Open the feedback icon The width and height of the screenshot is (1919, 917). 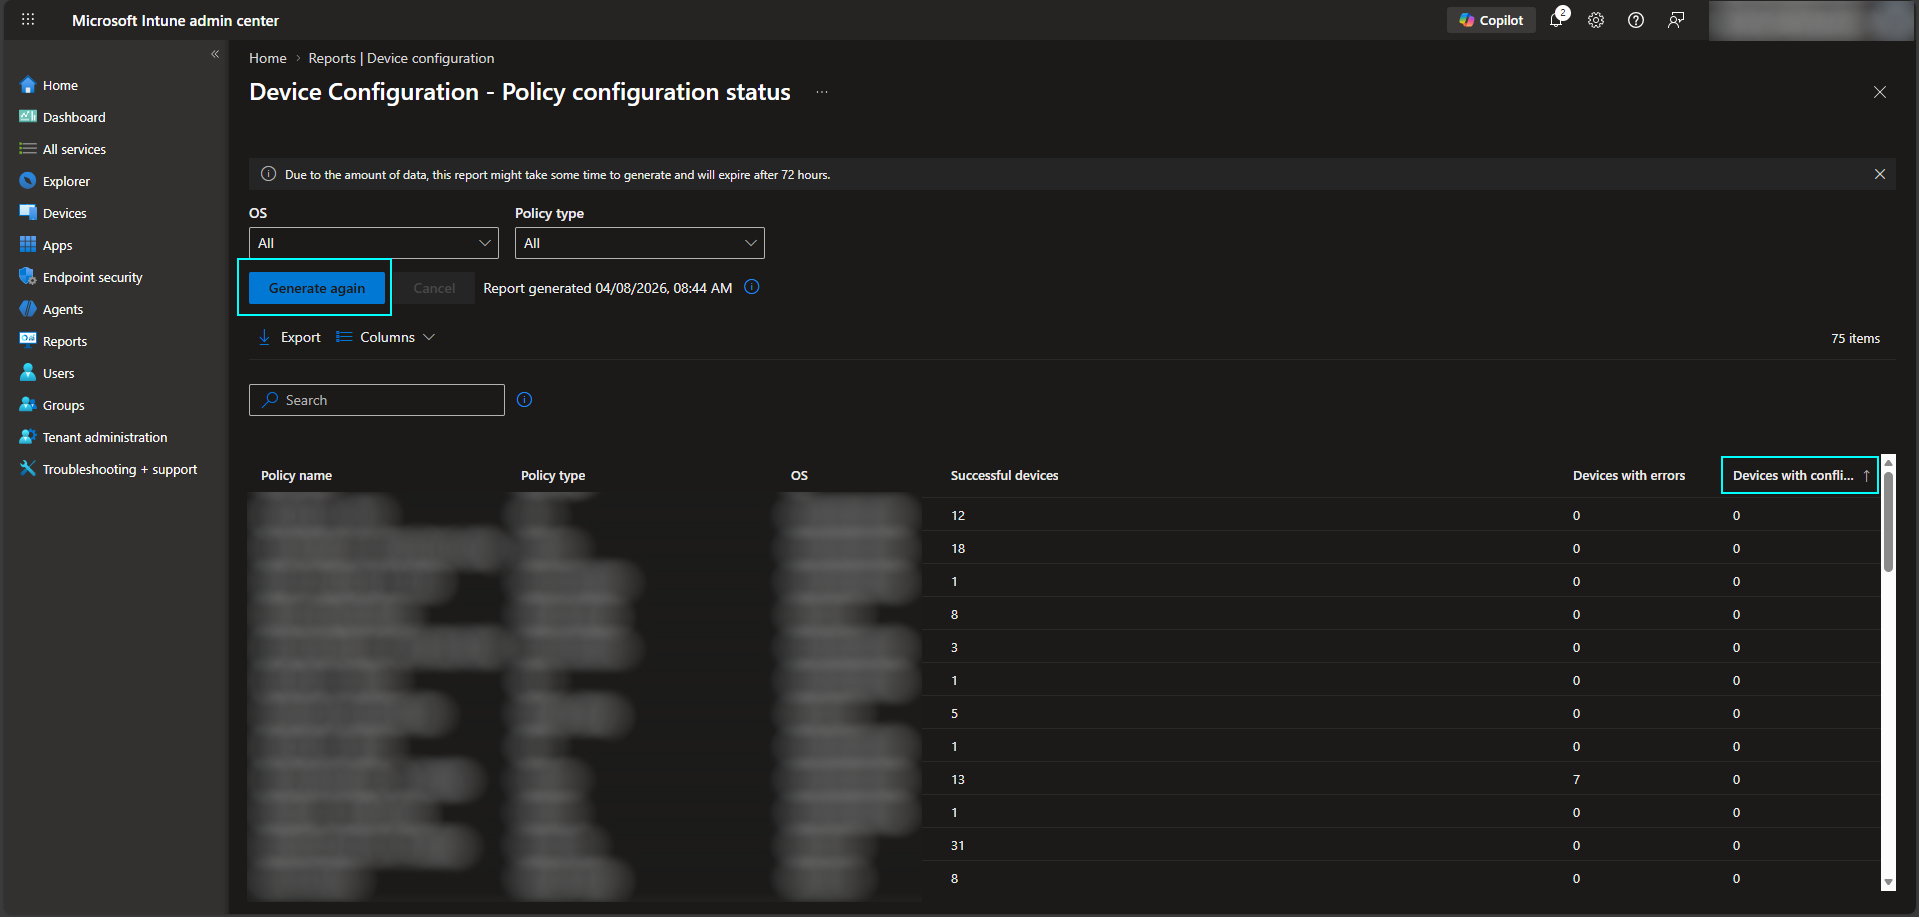(1676, 20)
